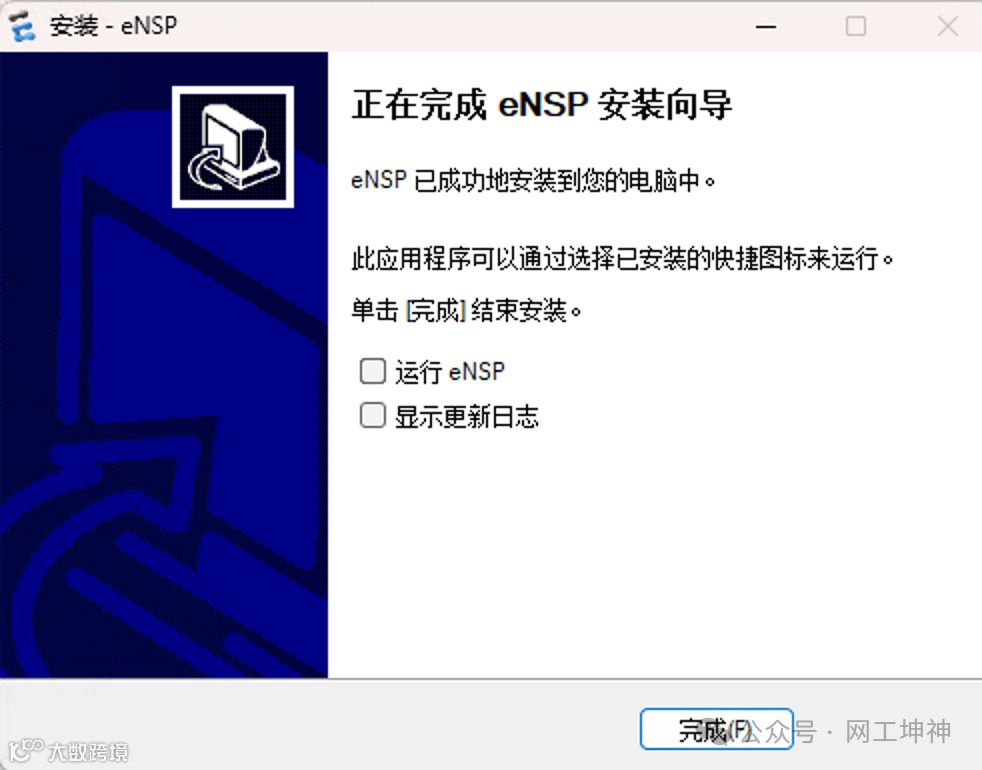Click the 大数跨境 watermark text
Viewport: 982px width, 770px height.
[88, 751]
